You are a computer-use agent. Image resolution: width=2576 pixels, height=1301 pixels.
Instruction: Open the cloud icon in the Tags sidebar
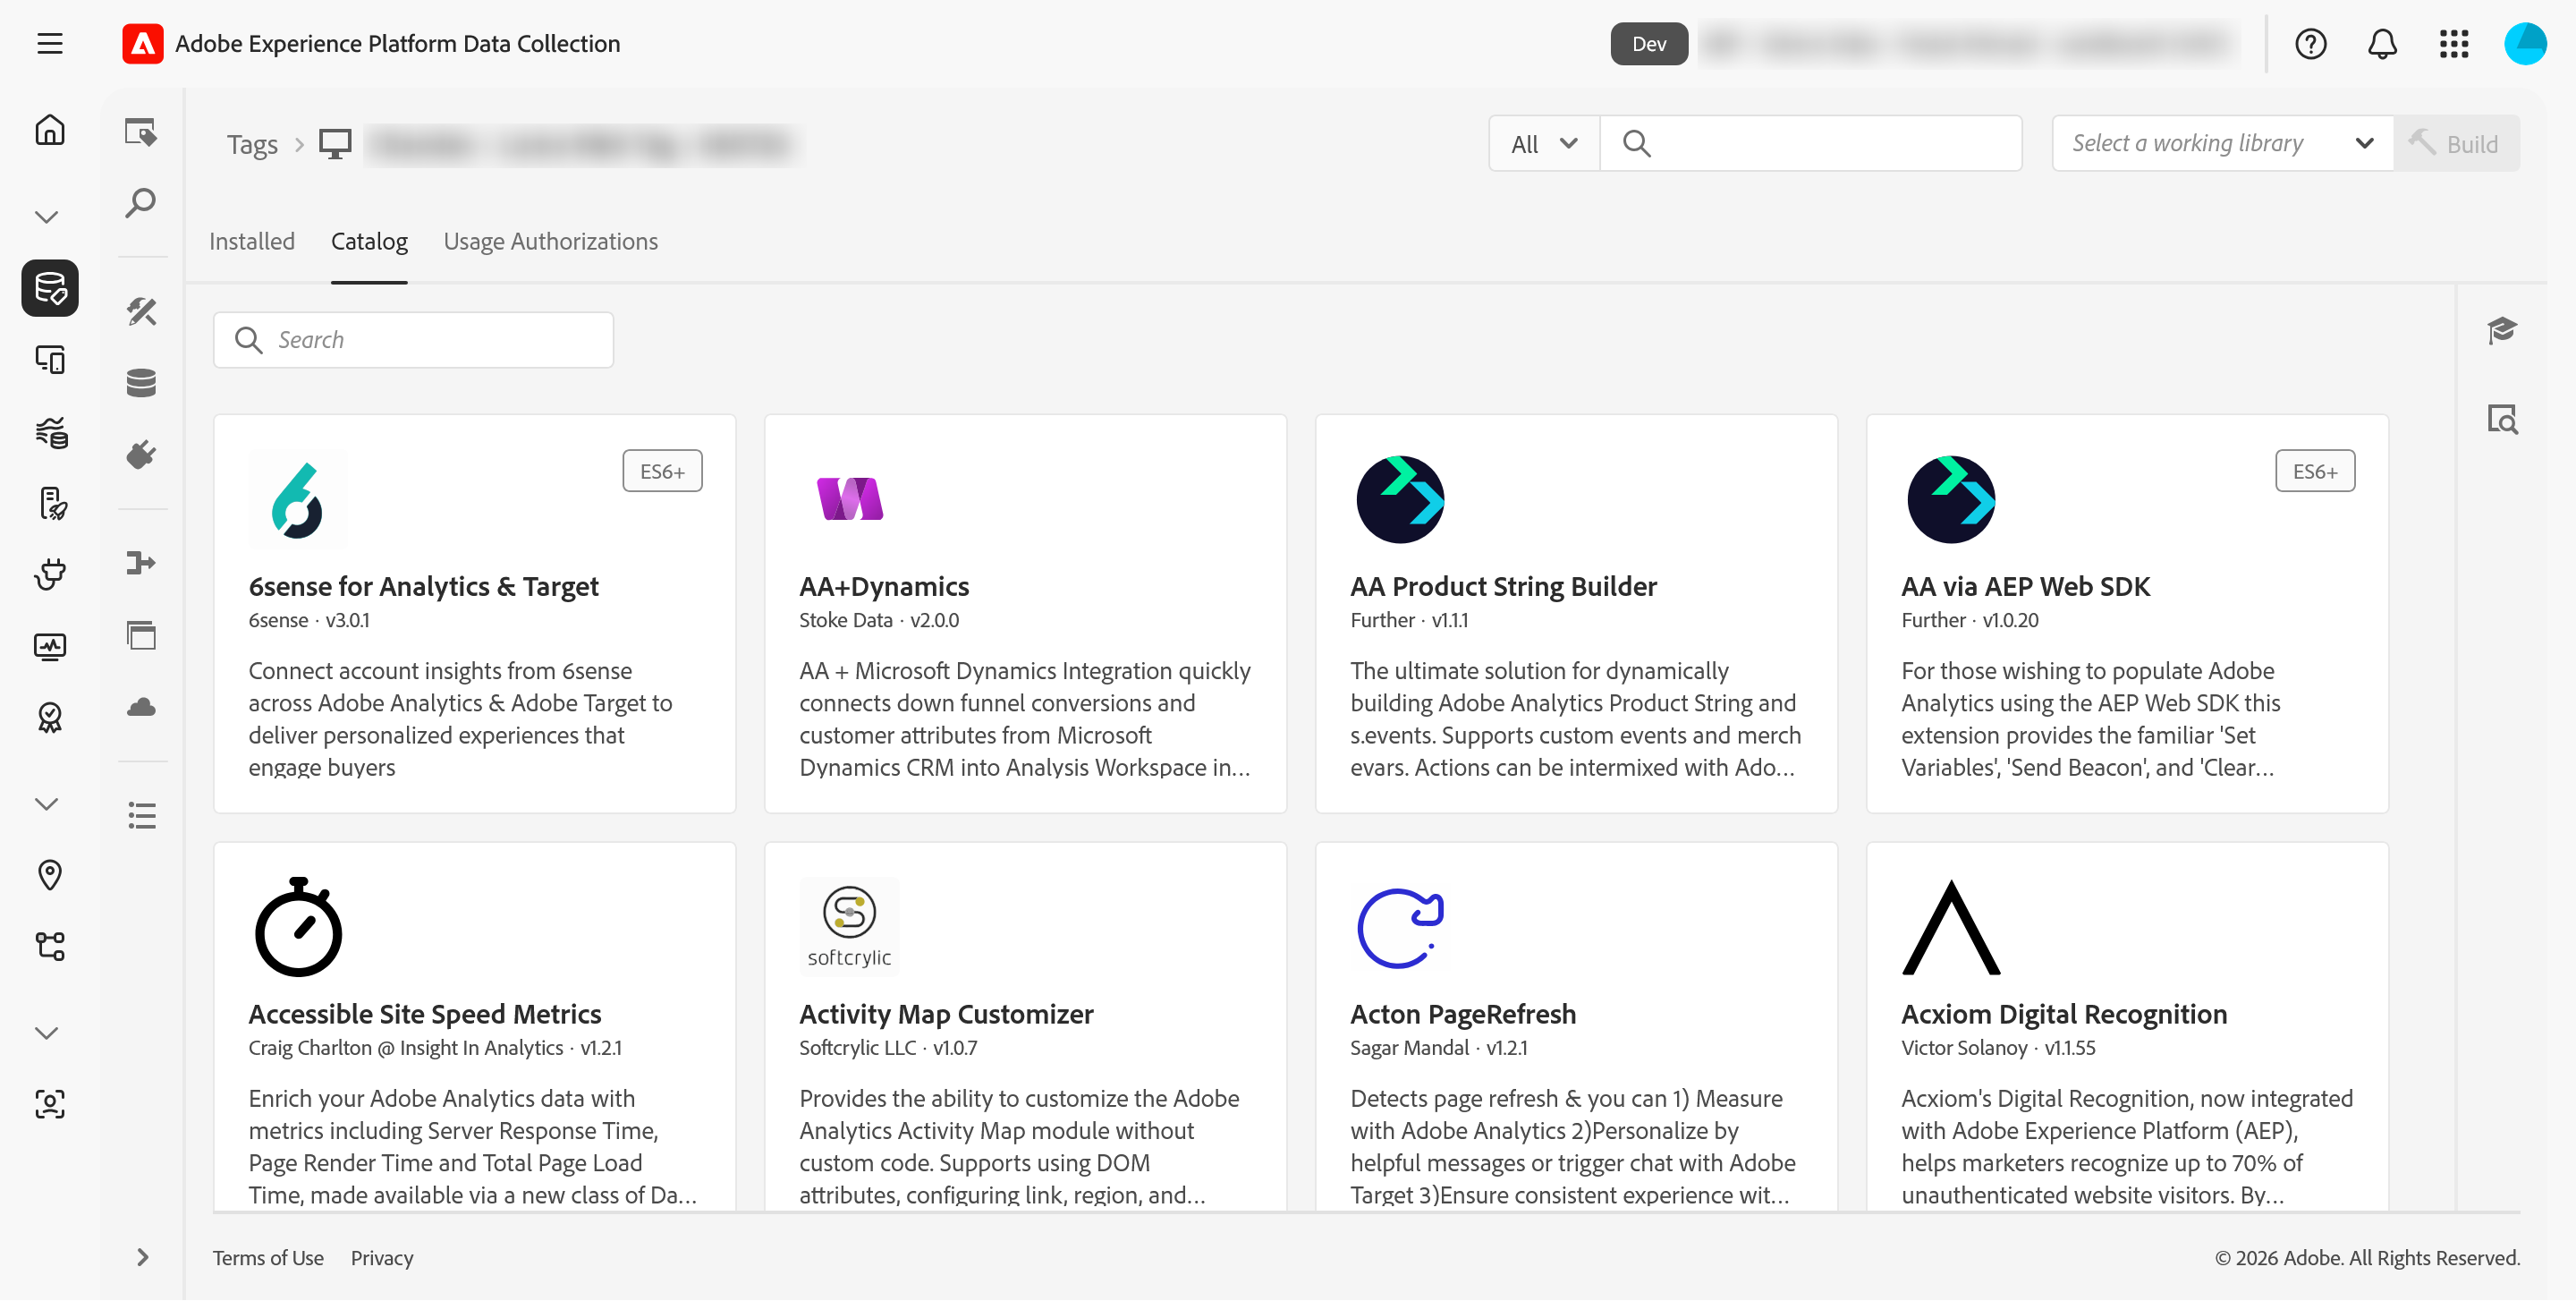pos(141,707)
